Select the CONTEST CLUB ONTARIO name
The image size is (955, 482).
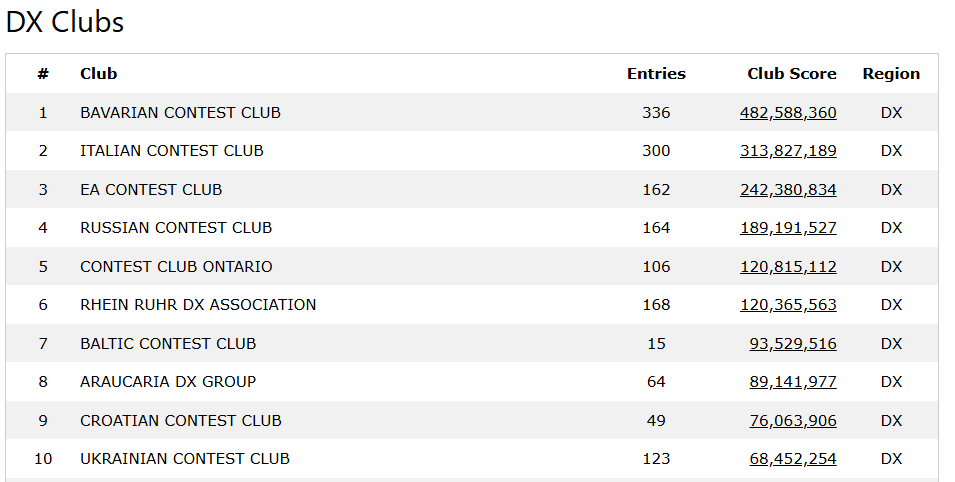176,267
